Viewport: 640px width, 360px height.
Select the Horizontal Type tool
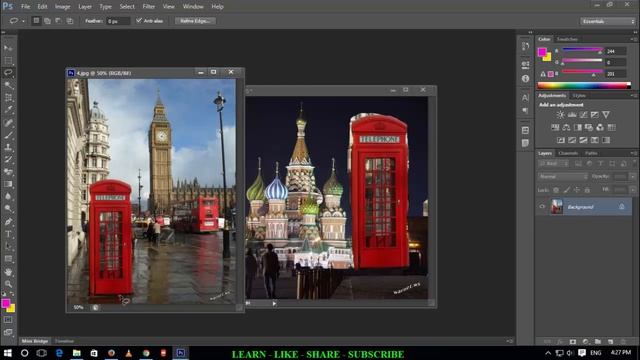coord(8,234)
